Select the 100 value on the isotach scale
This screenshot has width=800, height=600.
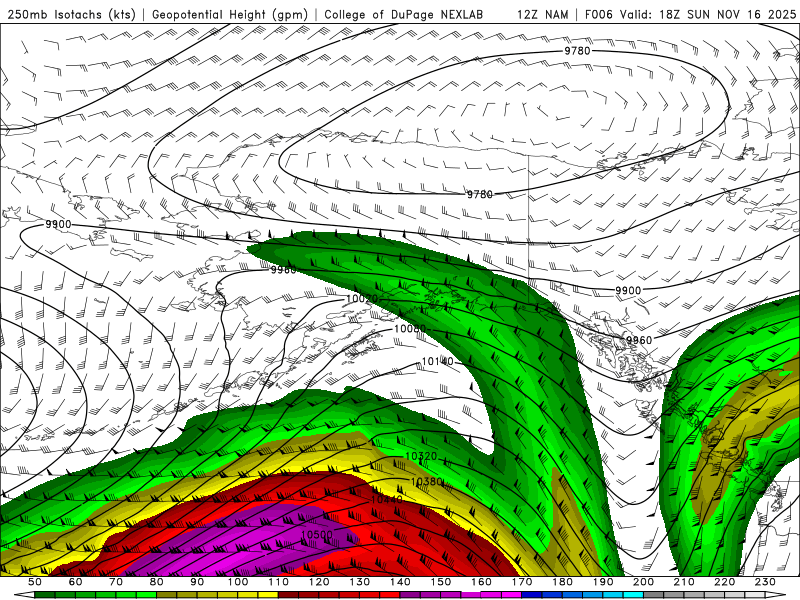(x=238, y=582)
